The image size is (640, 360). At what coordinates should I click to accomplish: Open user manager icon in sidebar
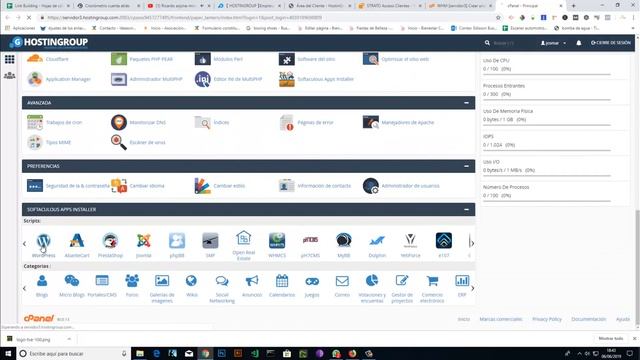(9, 76)
